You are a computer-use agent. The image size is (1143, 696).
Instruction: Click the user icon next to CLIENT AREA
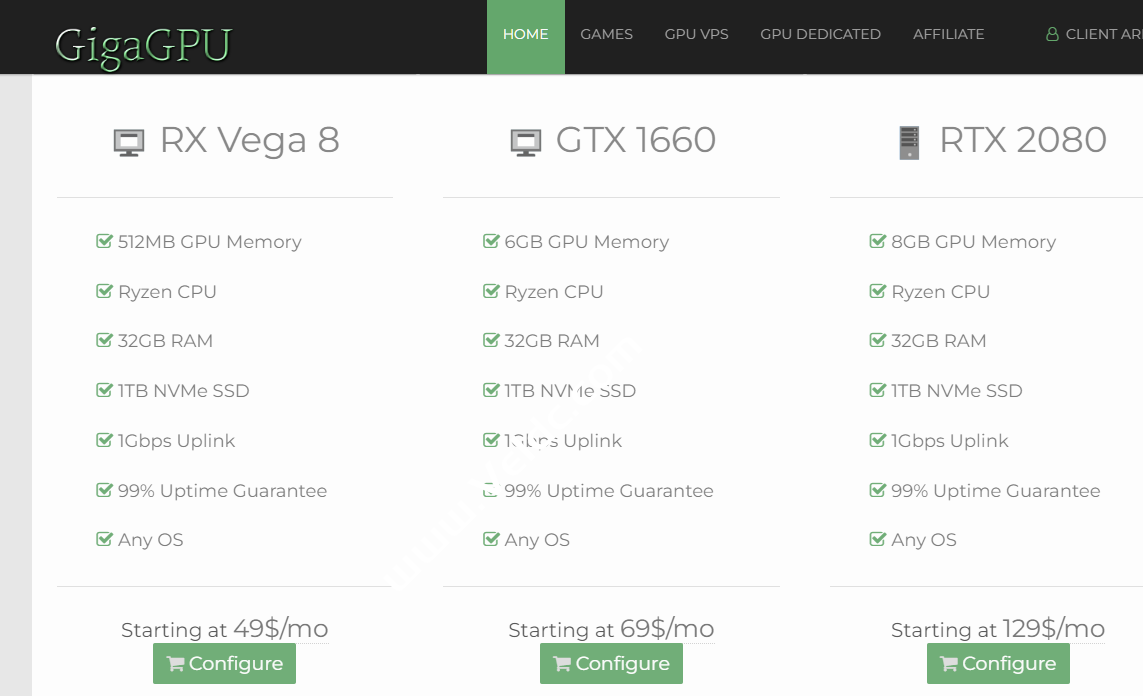pyautogui.click(x=1052, y=33)
